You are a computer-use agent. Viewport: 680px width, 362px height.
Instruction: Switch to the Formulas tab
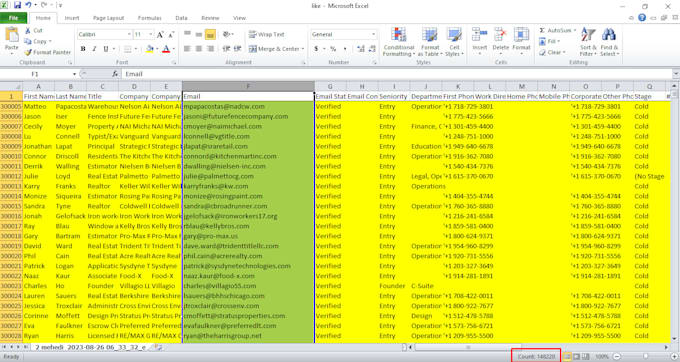click(150, 18)
